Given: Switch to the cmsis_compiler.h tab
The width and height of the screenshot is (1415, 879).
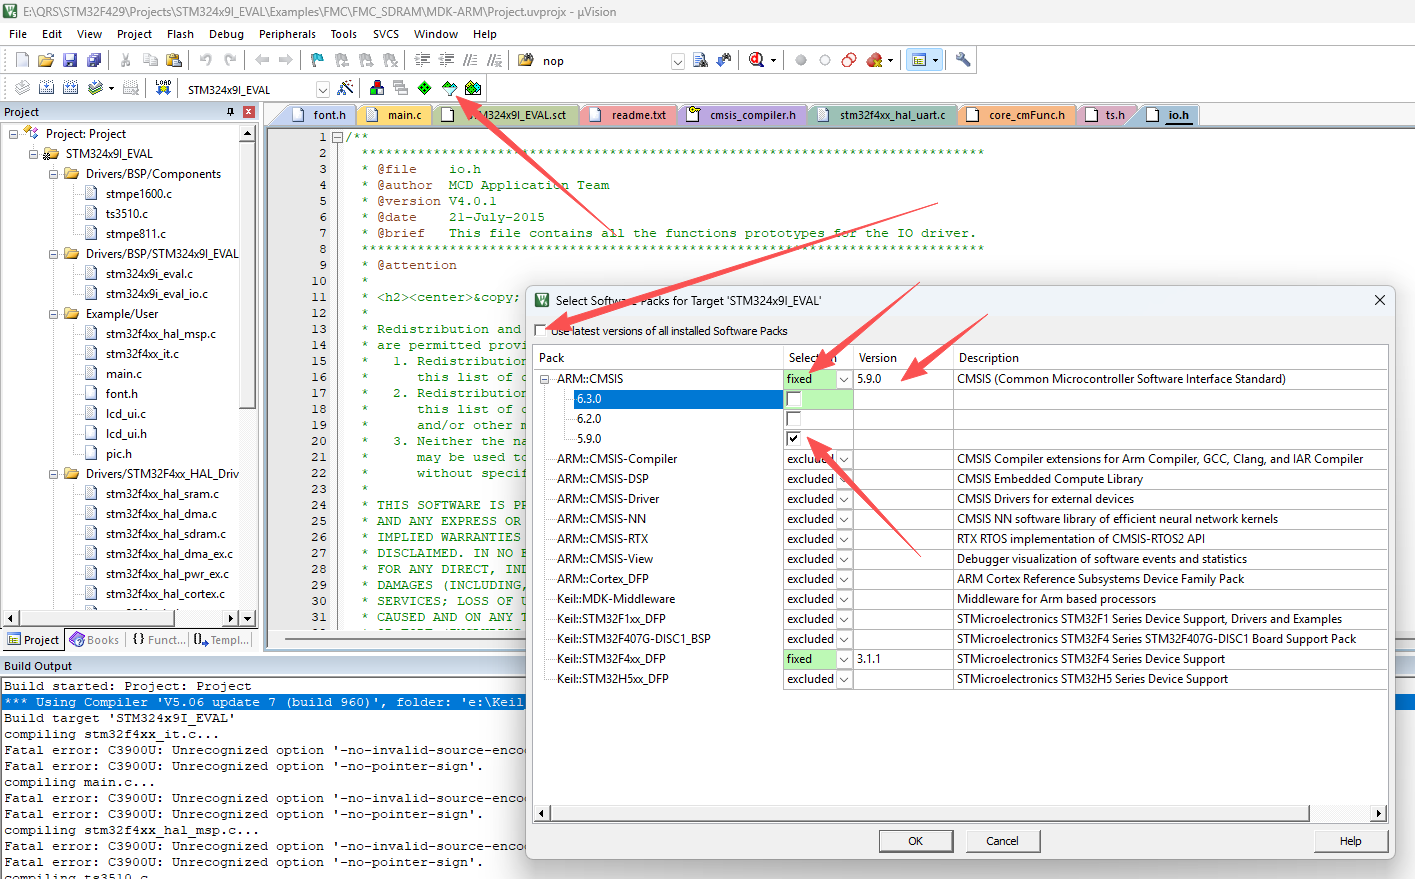Looking at the screenshot, I should (743, 115).
